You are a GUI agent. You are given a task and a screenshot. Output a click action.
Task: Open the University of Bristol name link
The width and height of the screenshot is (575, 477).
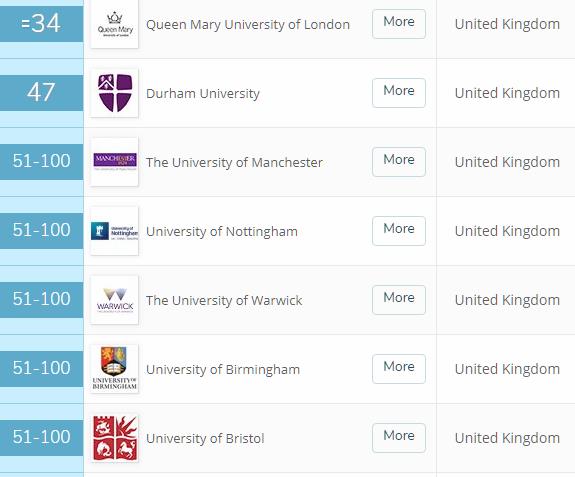pos(205,439)
